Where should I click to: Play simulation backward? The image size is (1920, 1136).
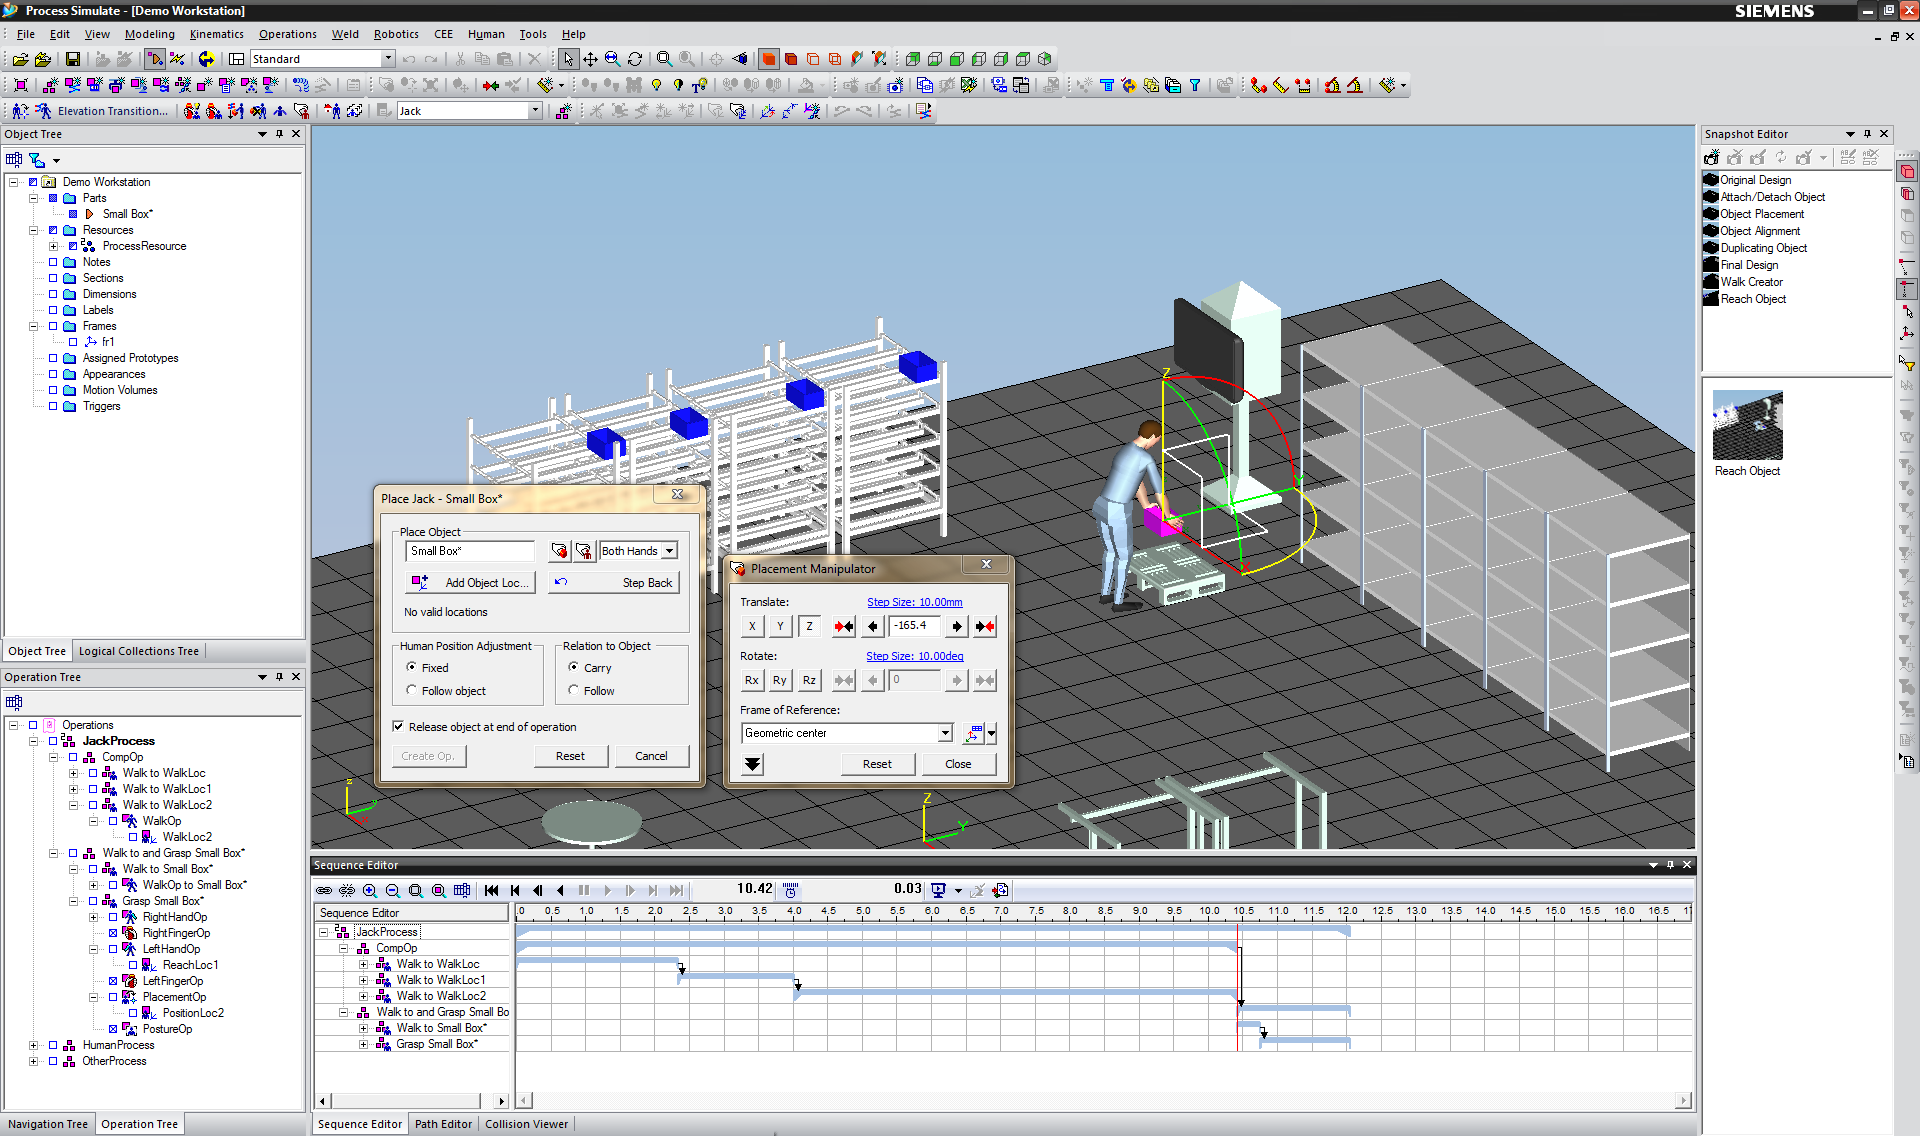coord(561,890)
